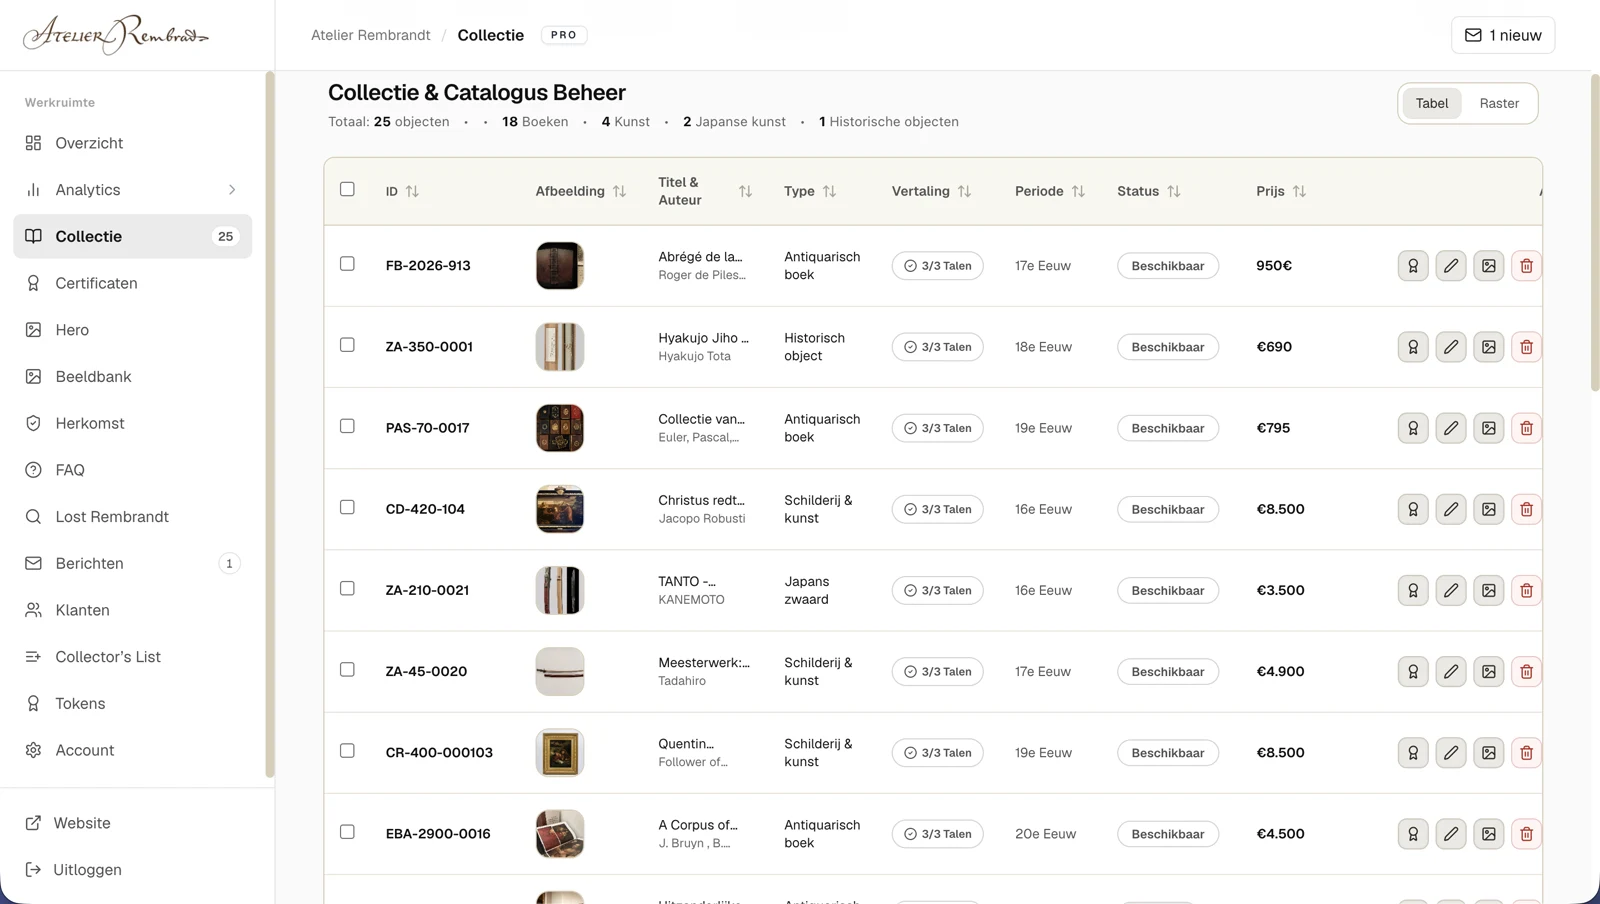
Task: Toggle the select-all checkbox in table header
Action: click(x=347, y=189)
